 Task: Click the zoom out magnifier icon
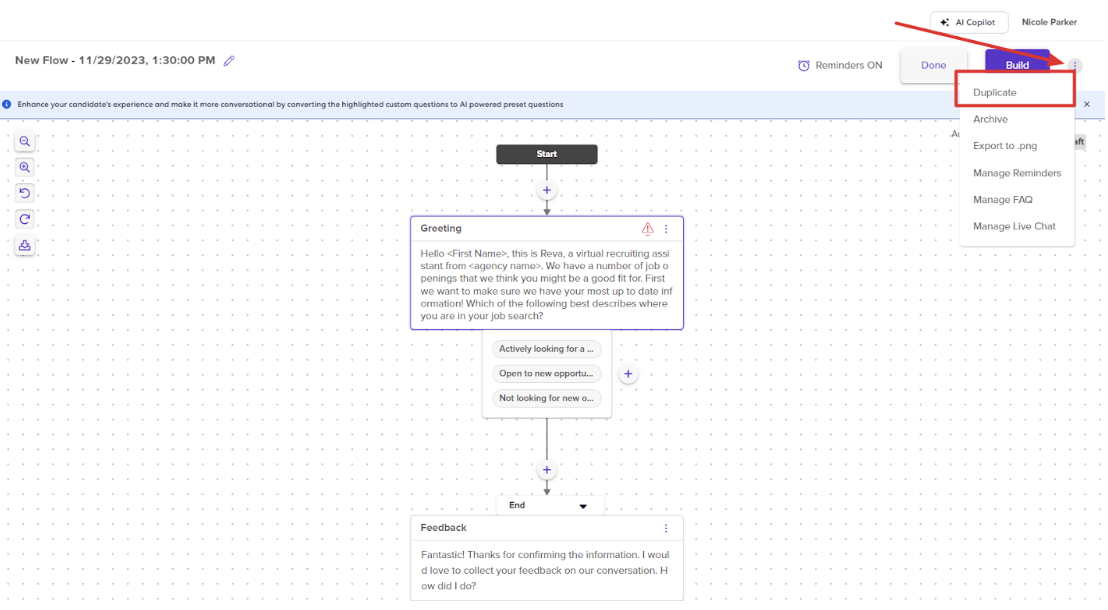[x=25, y=141]
